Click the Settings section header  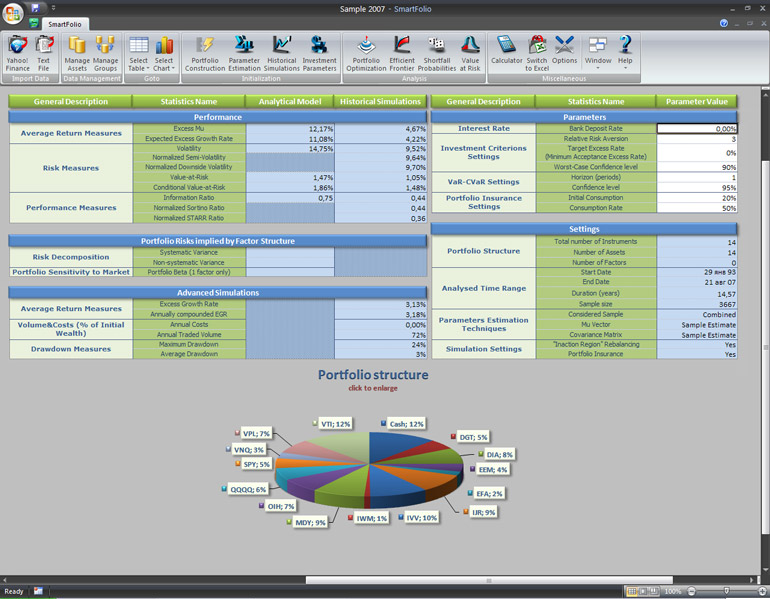coord(584,229)
